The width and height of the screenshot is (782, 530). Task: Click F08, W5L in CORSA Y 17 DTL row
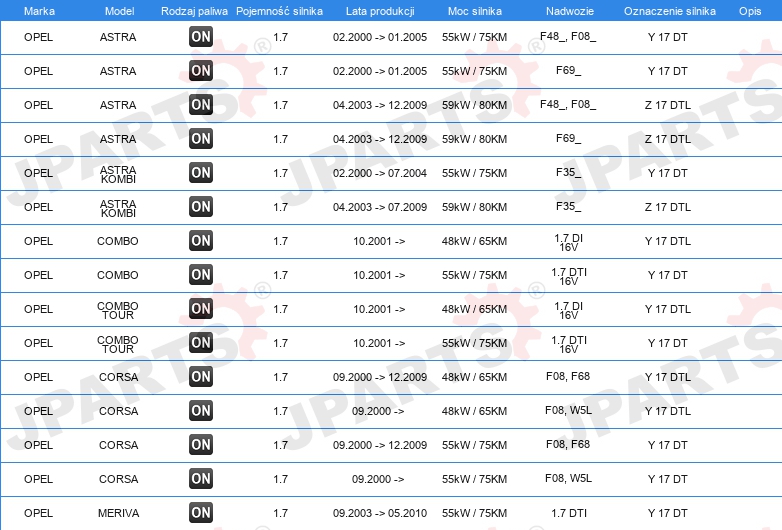click(x=568, y=410)
